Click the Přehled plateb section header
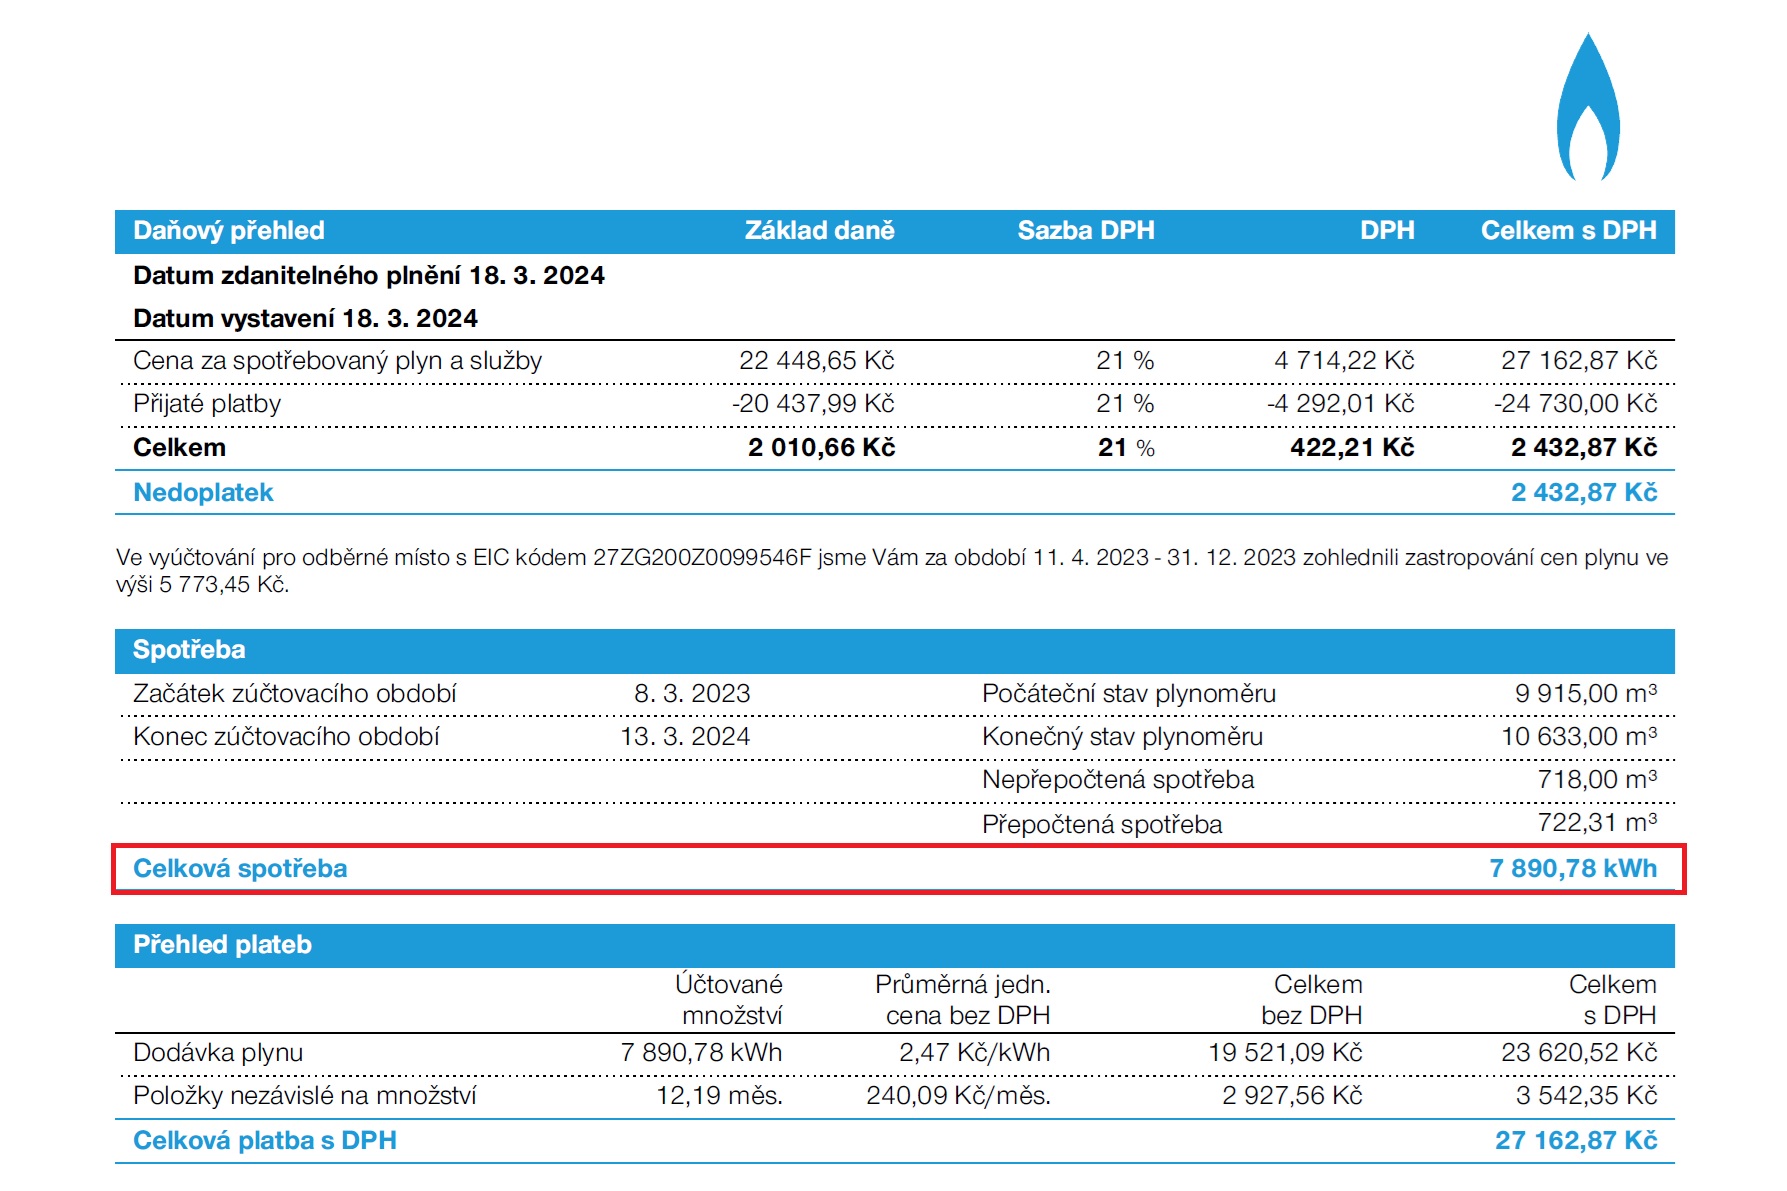This screenshot has height=1191, width=1787. tap(222, 945)
